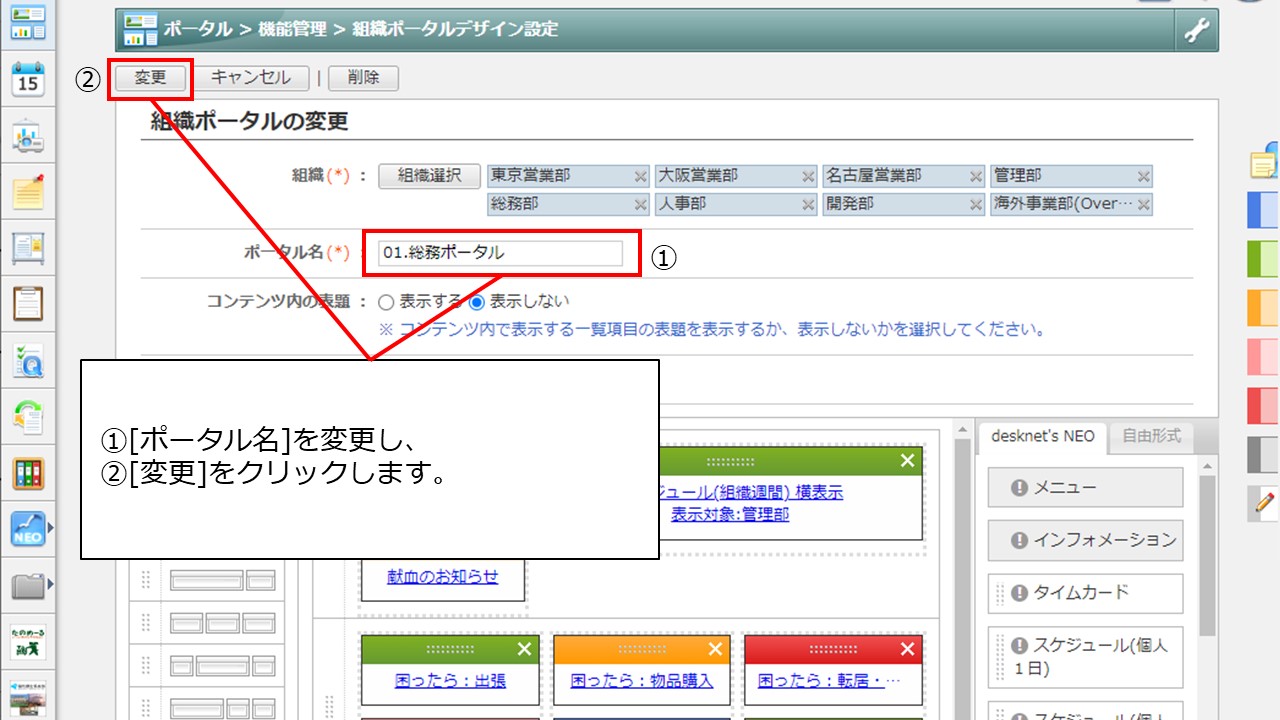Click the NEO chart icon in sidebar
This screenshot has width=1280, height=720.
point(28,529)
